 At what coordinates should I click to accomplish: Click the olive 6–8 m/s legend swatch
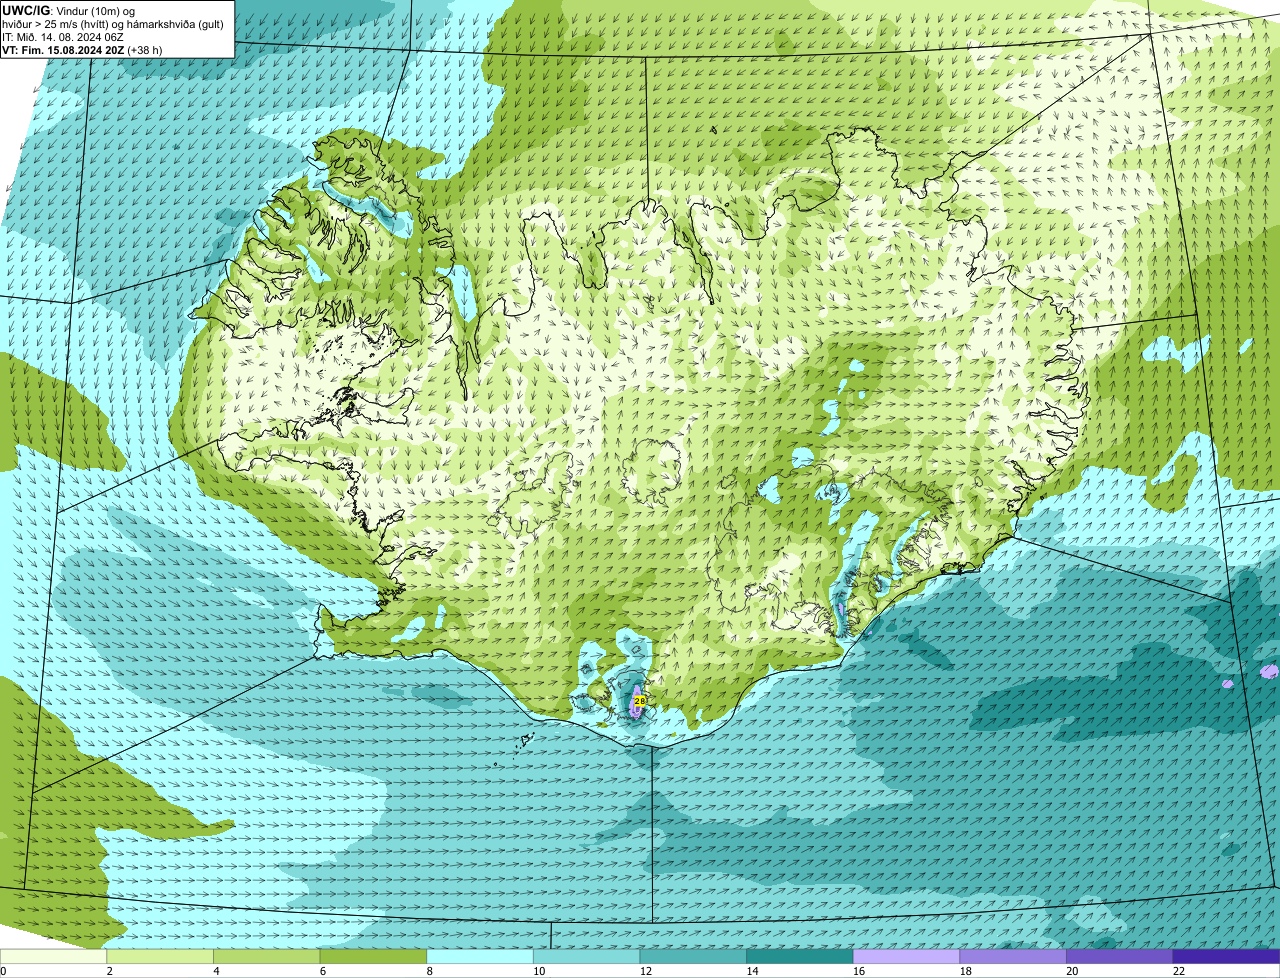pyautogui.click(x=373, y=956)
